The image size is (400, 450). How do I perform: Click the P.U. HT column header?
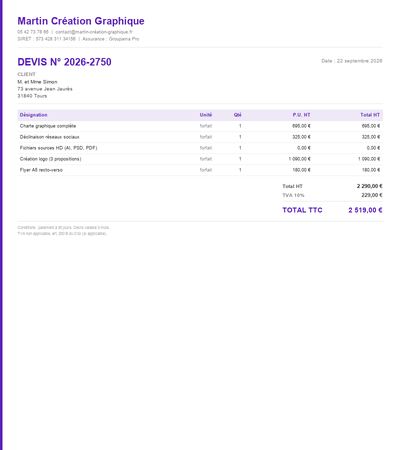tap(301, 115)
